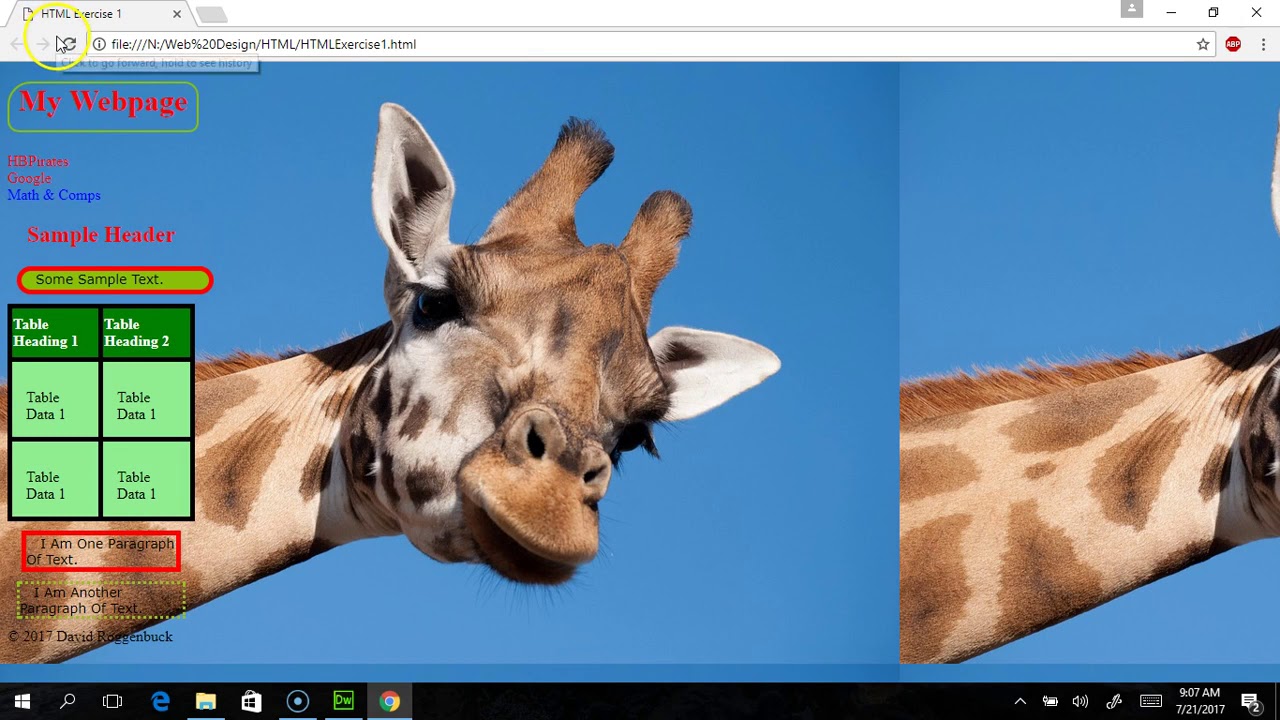Open a new tab button

211,14
